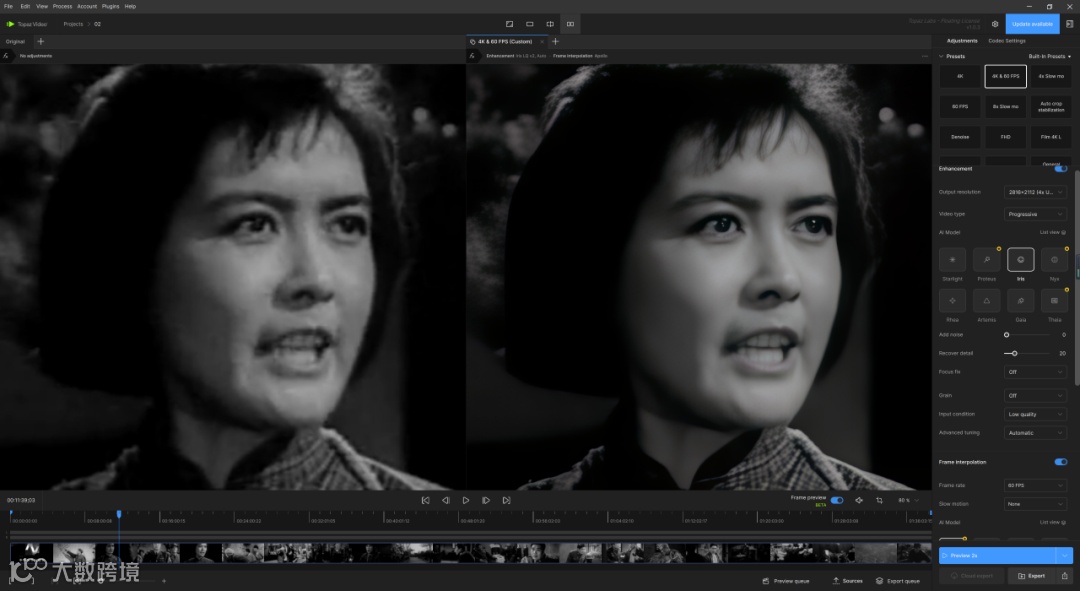The width and height of the screenshot is (1080, 591).
Task: Jump to the last frame
Action: [x=506, y=501]
